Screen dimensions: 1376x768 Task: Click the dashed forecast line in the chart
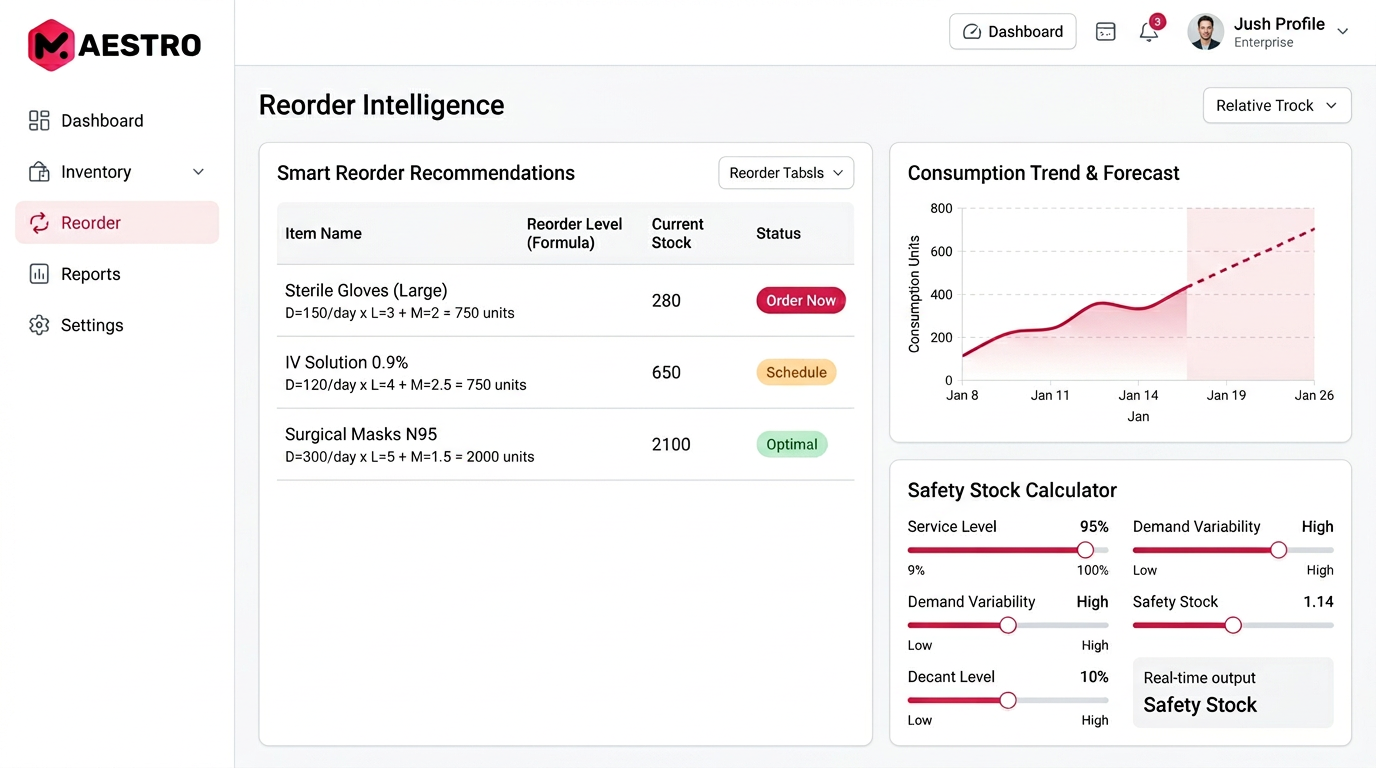tap(1250, 258)
